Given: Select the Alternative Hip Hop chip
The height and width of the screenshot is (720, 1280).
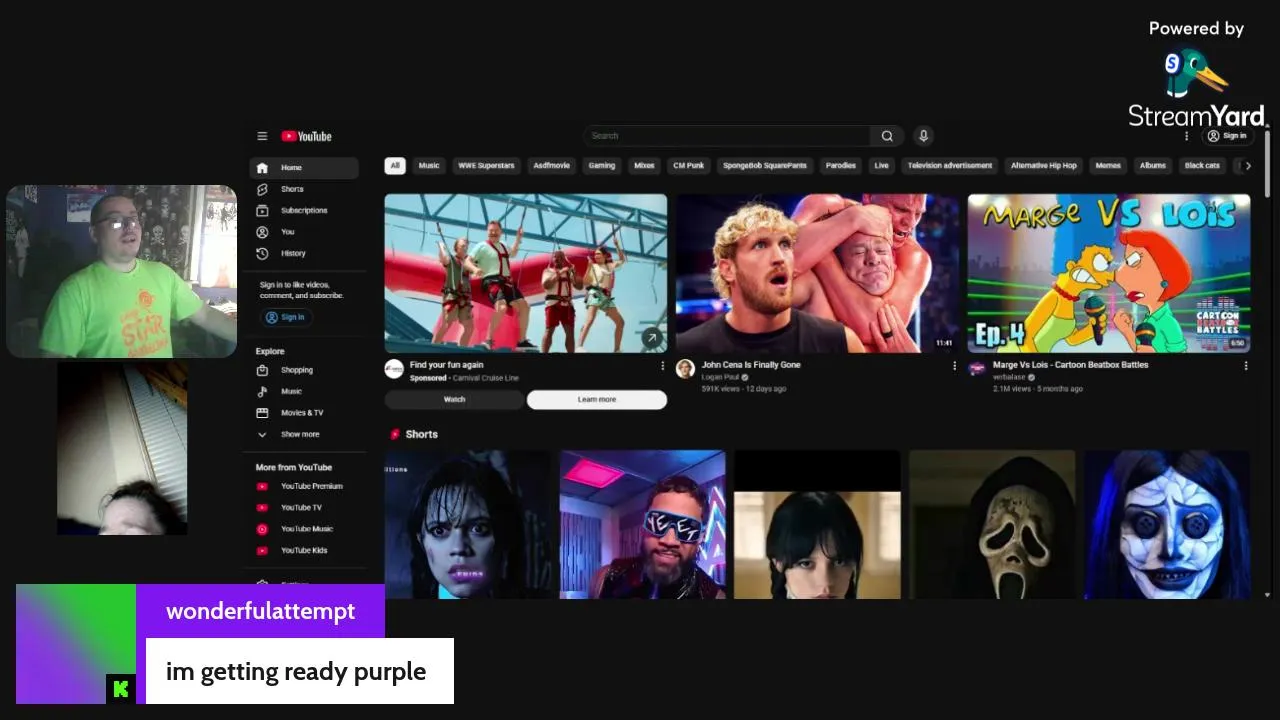Looking at the screenshot, I should point(1043,166).
